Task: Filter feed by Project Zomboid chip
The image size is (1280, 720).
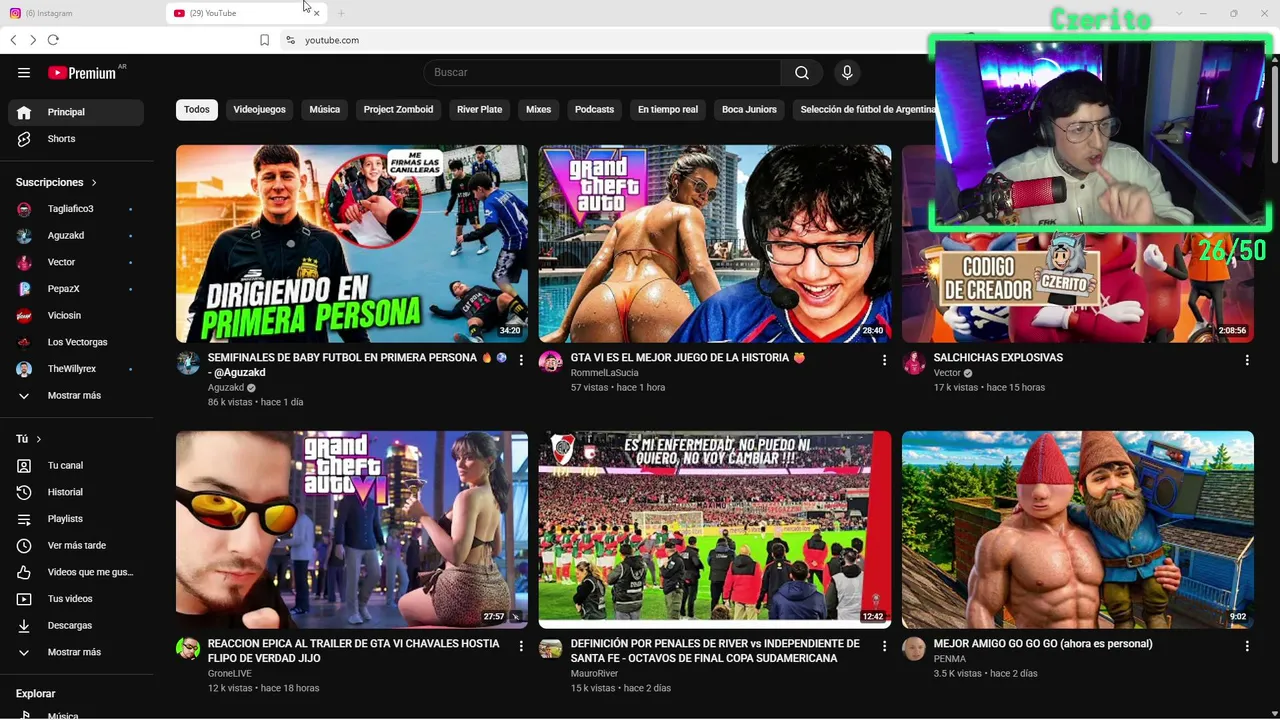Action: 398,109
